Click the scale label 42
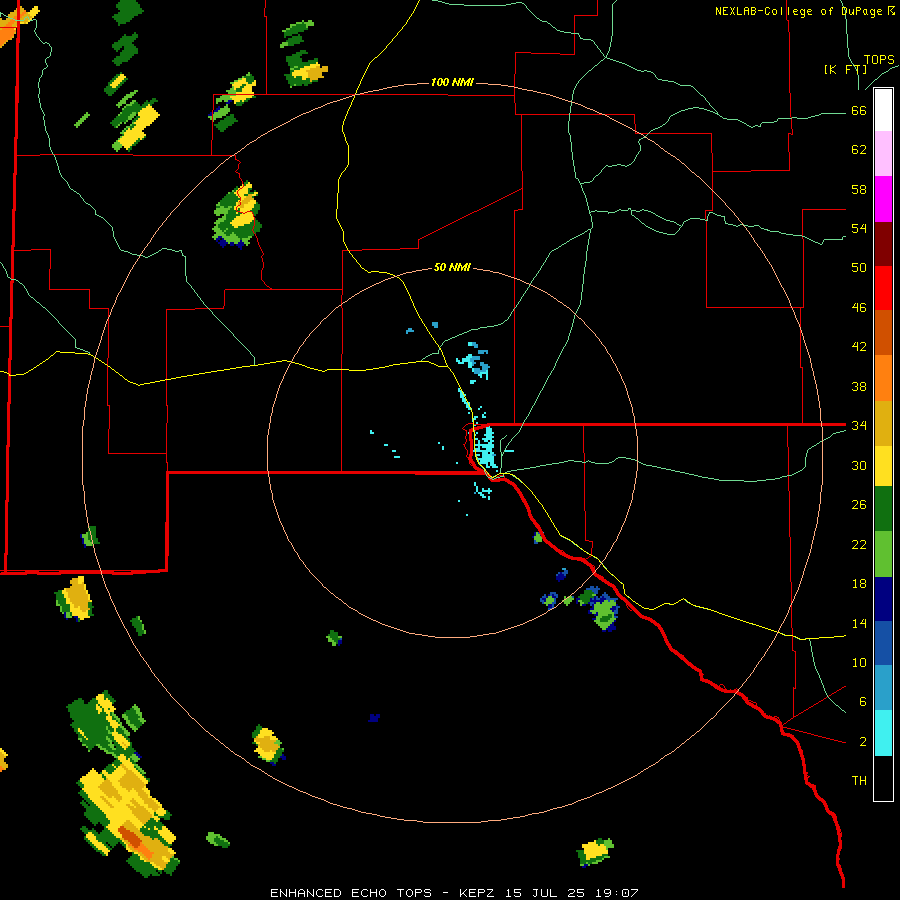Screen dimensions: 900x900 (859, 347)
